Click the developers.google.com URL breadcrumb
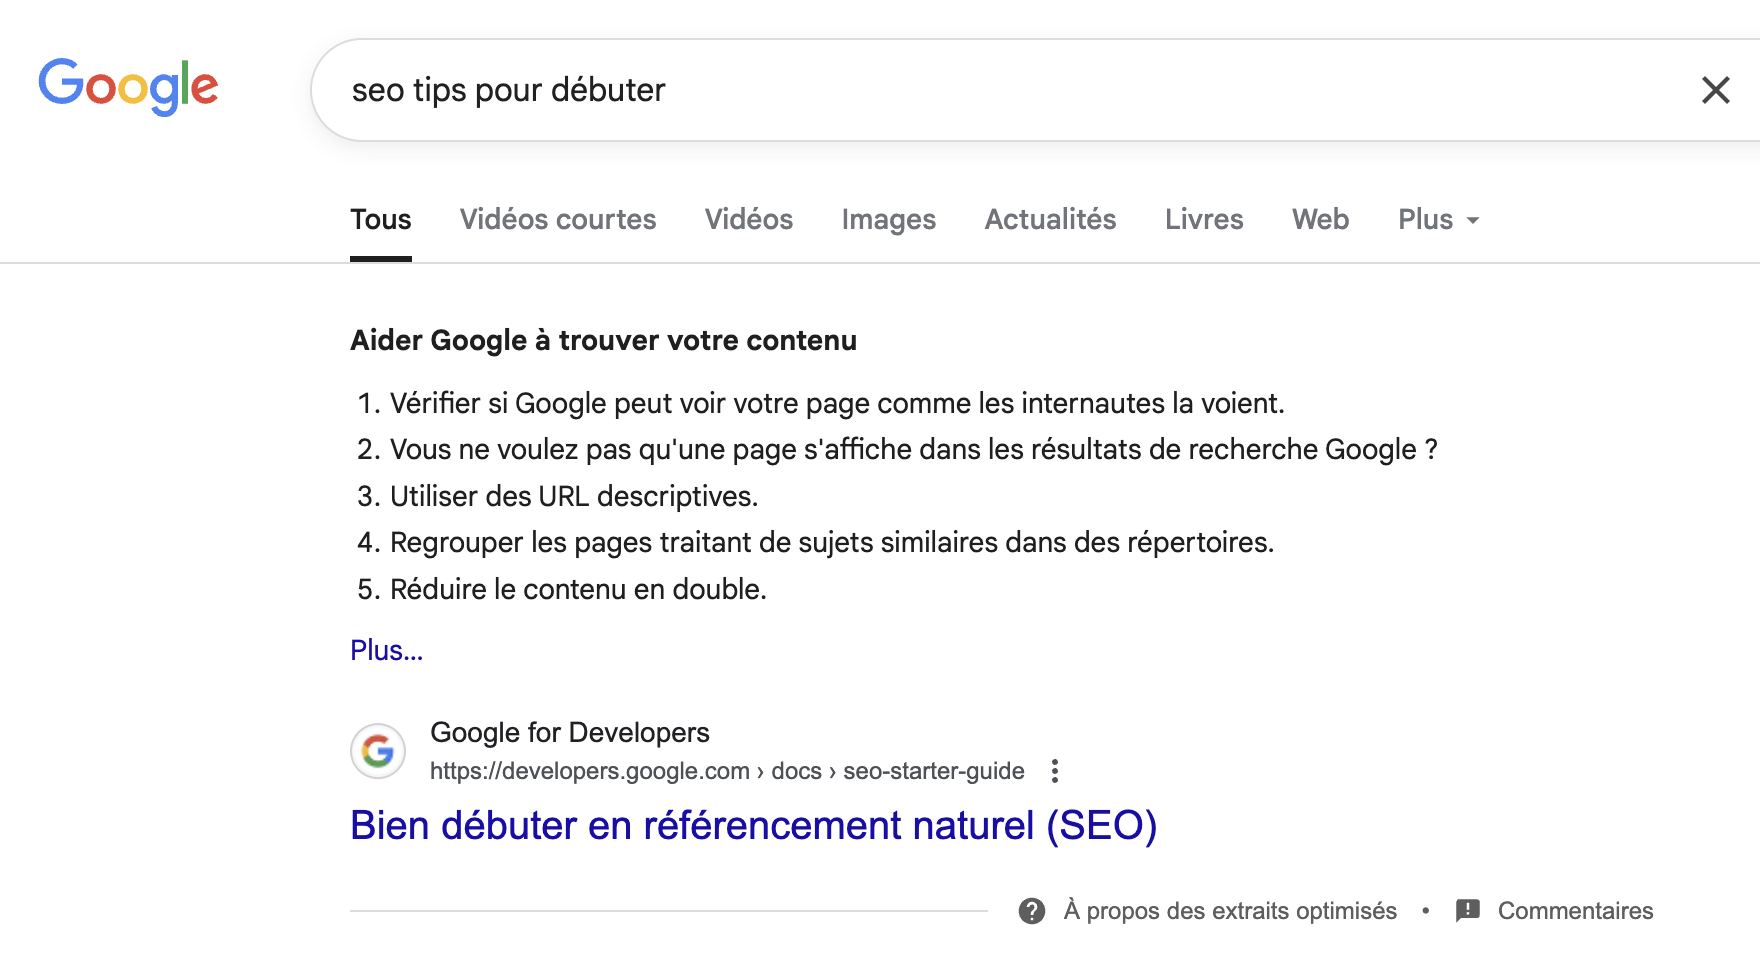Viewport: 1760px width, 976px height. 727,771
